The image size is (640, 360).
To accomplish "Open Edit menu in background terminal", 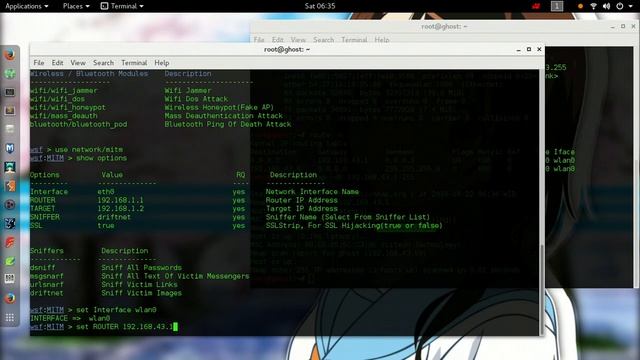I will pyautogui.click(x=278, y=40).
